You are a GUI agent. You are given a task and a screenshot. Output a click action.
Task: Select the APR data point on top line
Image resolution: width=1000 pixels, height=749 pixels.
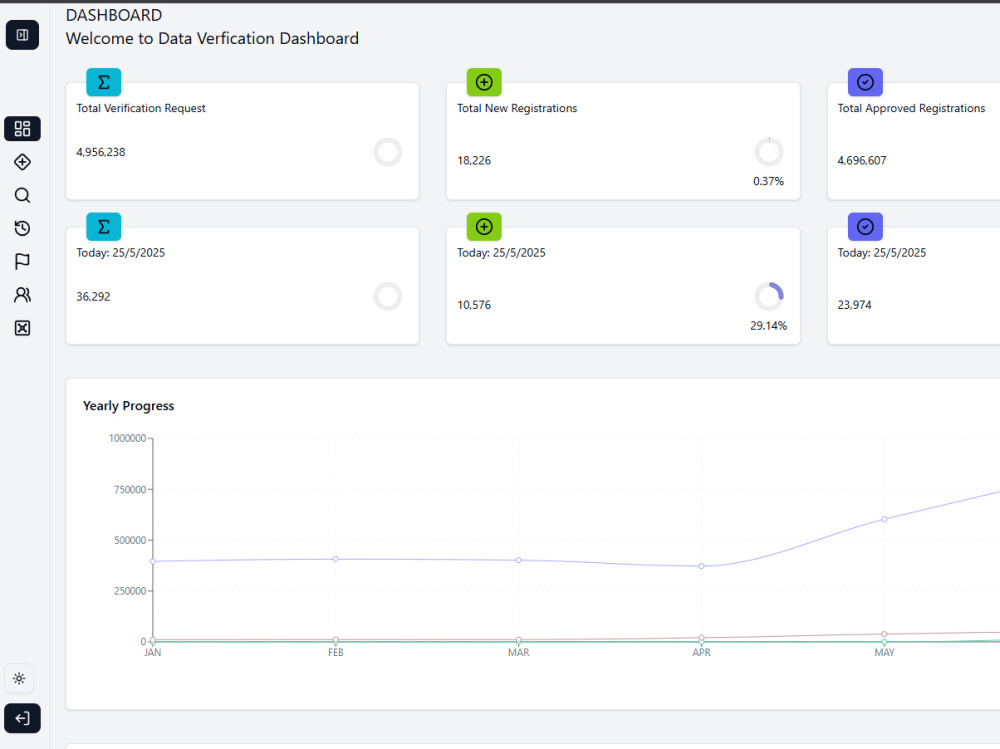click(x=702, y=566)
